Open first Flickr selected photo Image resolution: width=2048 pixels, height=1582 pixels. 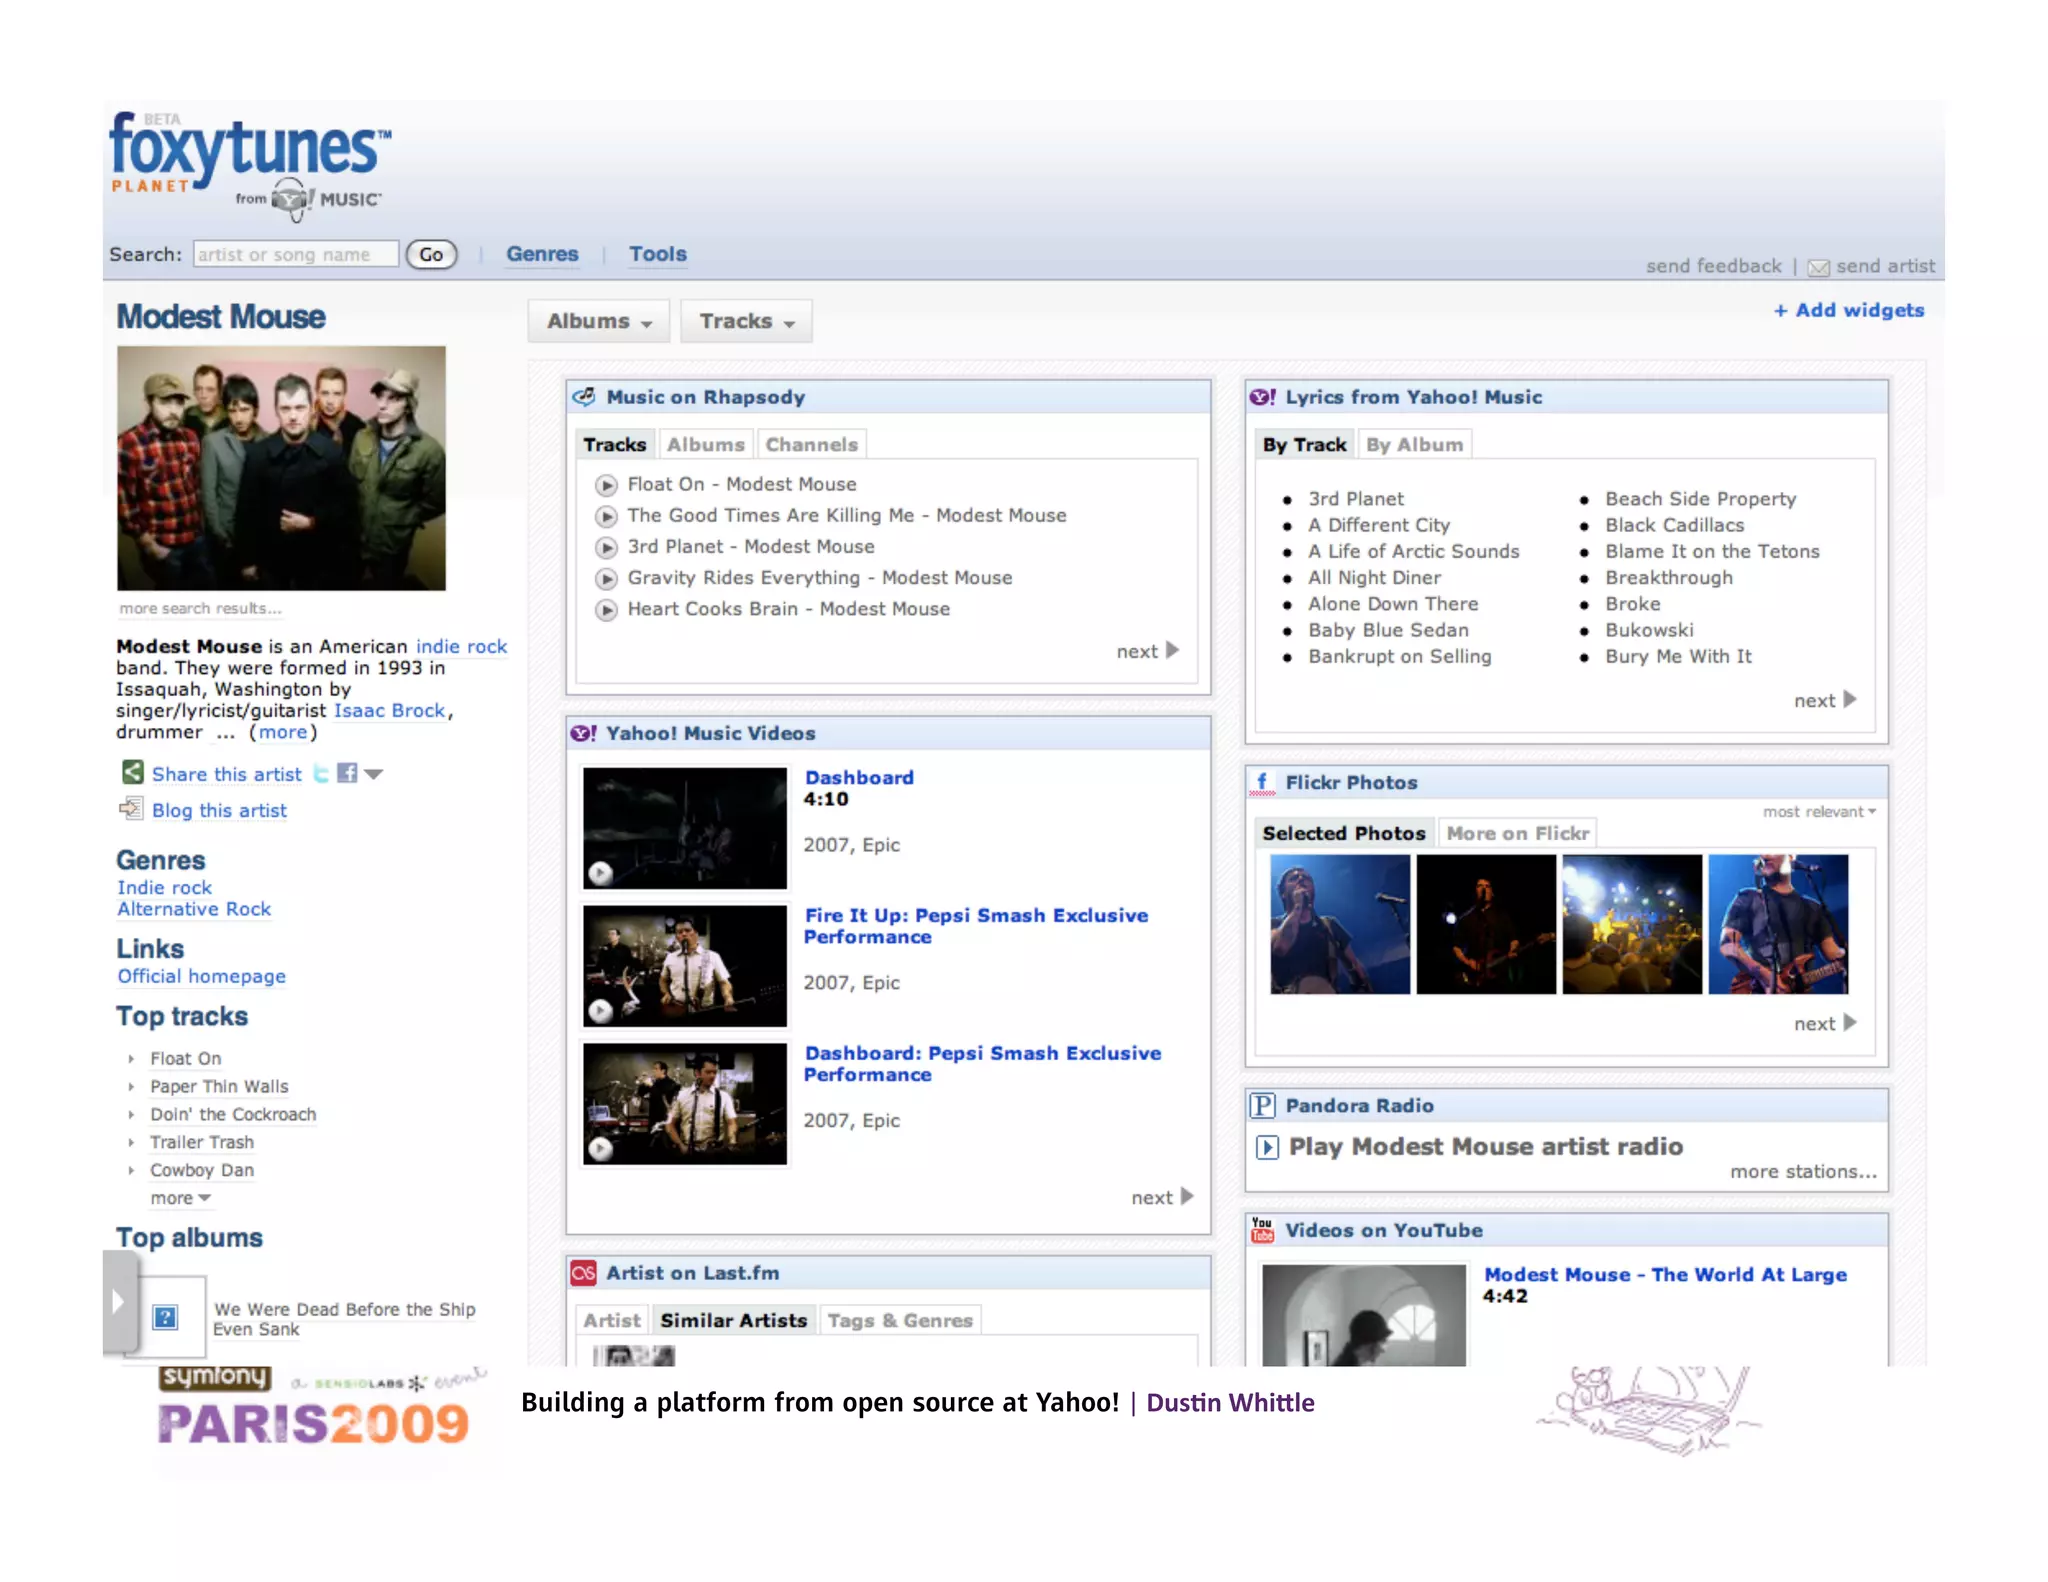1340,924
